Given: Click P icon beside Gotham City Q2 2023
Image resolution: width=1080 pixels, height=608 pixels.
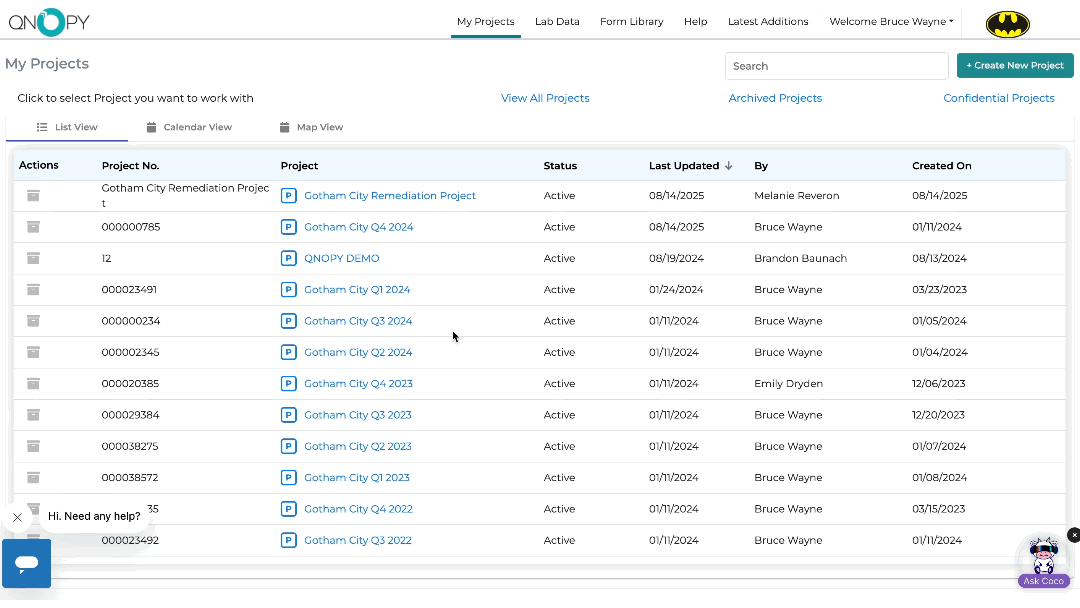Looking at the screenshot, I should pos(289,446).
